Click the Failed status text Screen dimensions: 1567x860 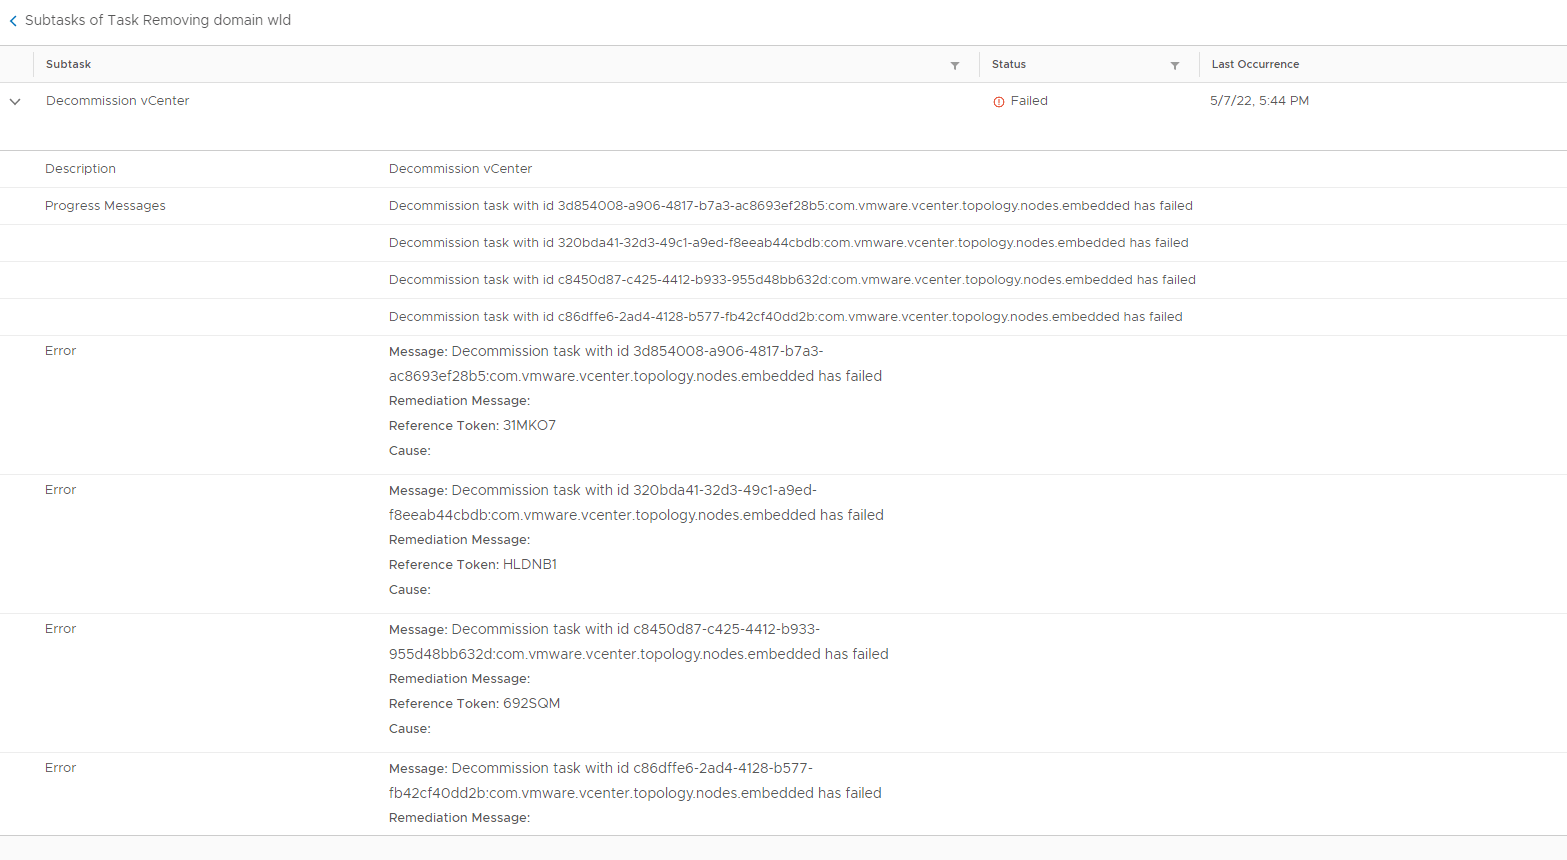(1029, 101)
